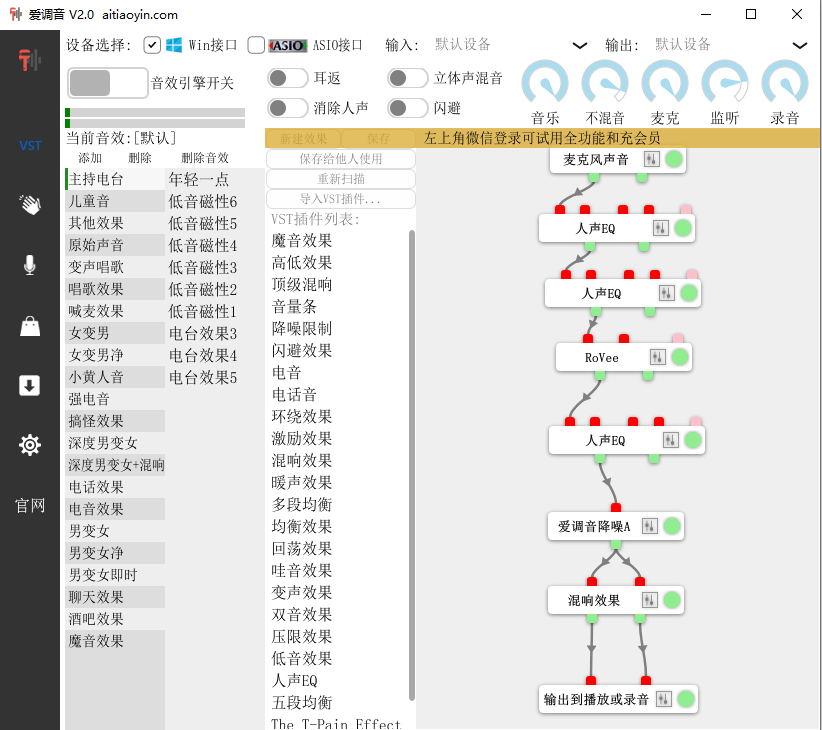
Task: Choose the 电台效果5 preset
Action: (214, 377)
